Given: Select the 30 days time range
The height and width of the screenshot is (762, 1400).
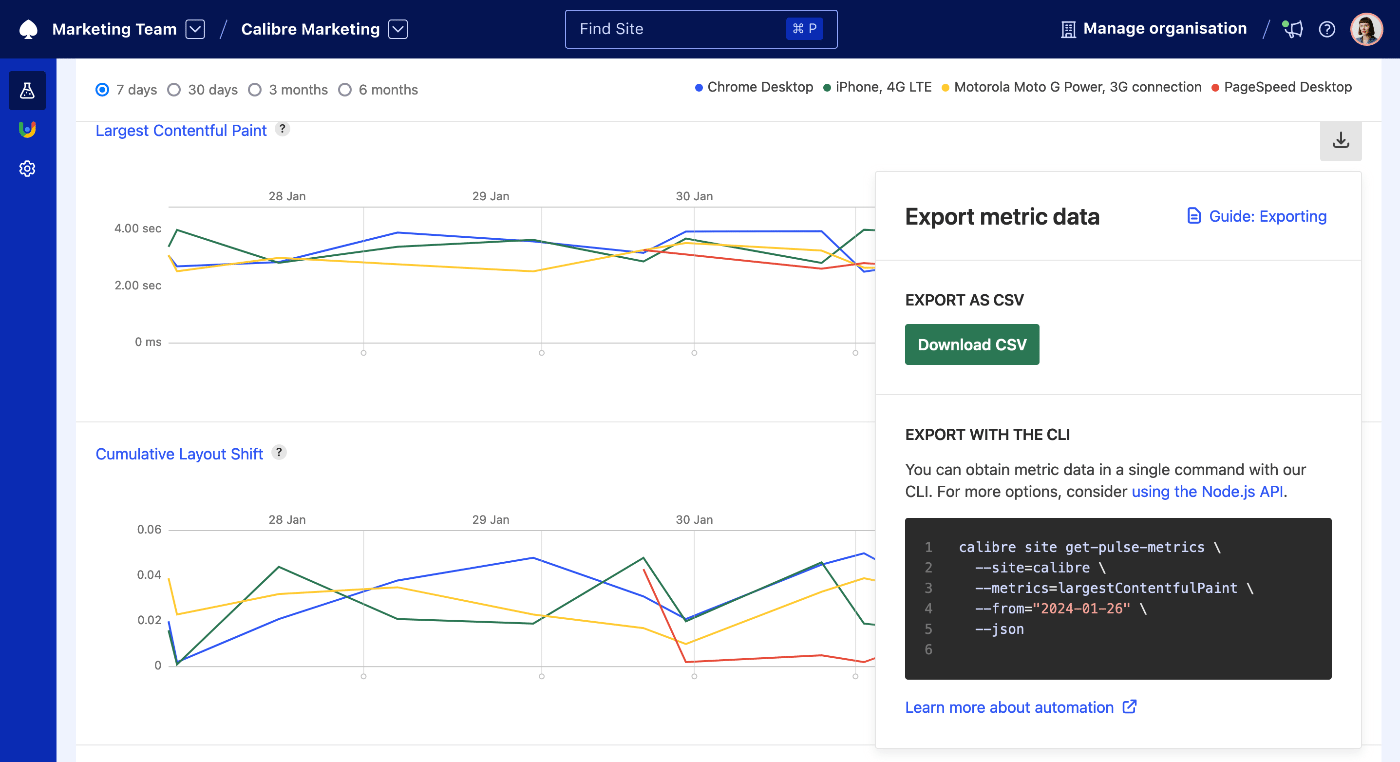Looking at the screenshot, I should pyautogui.click(x=175, y=89).
